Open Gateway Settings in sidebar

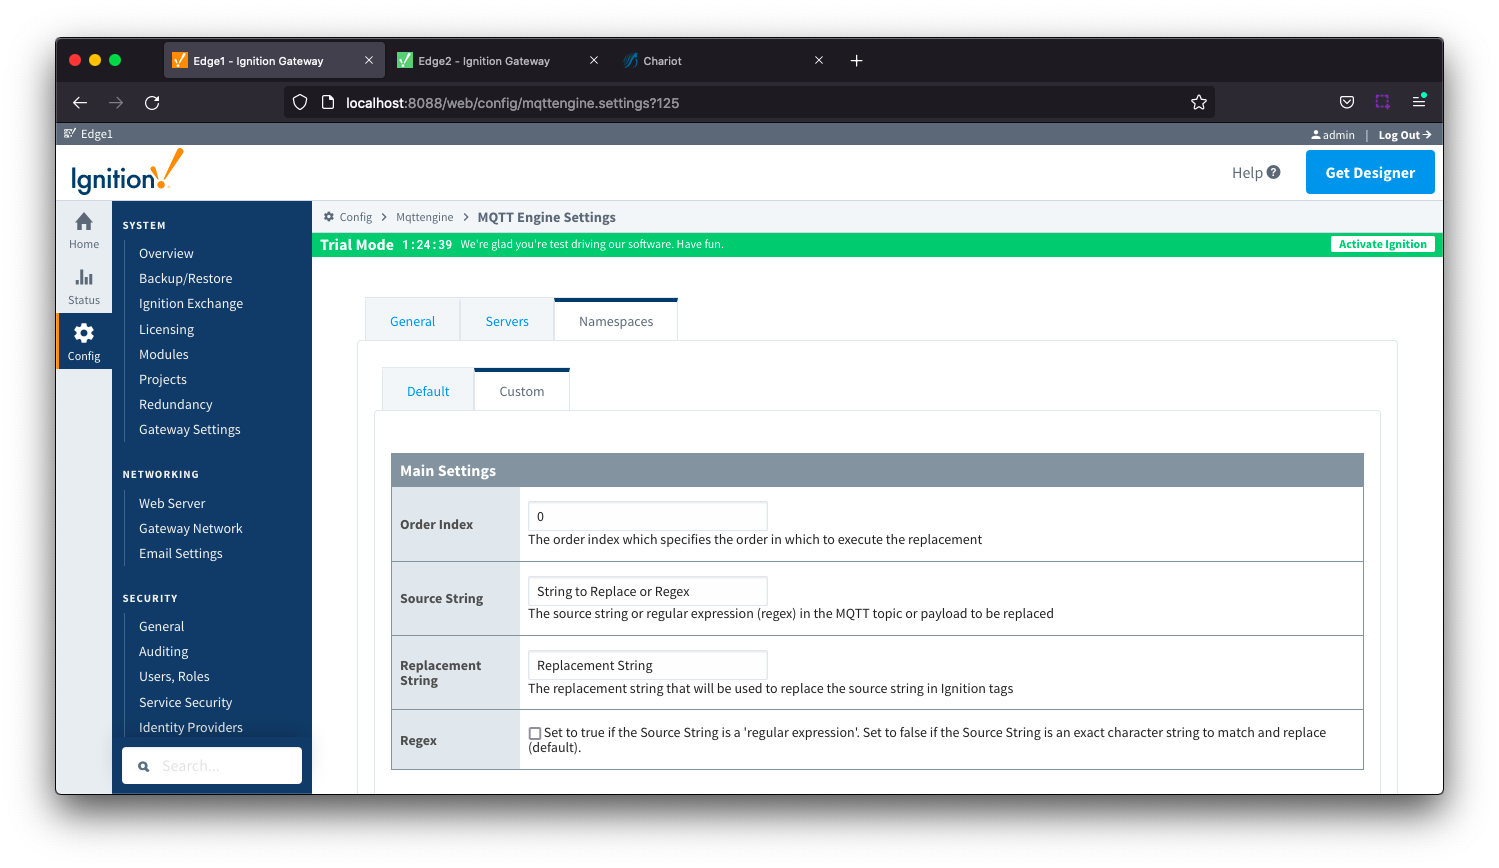coord(190,429)
